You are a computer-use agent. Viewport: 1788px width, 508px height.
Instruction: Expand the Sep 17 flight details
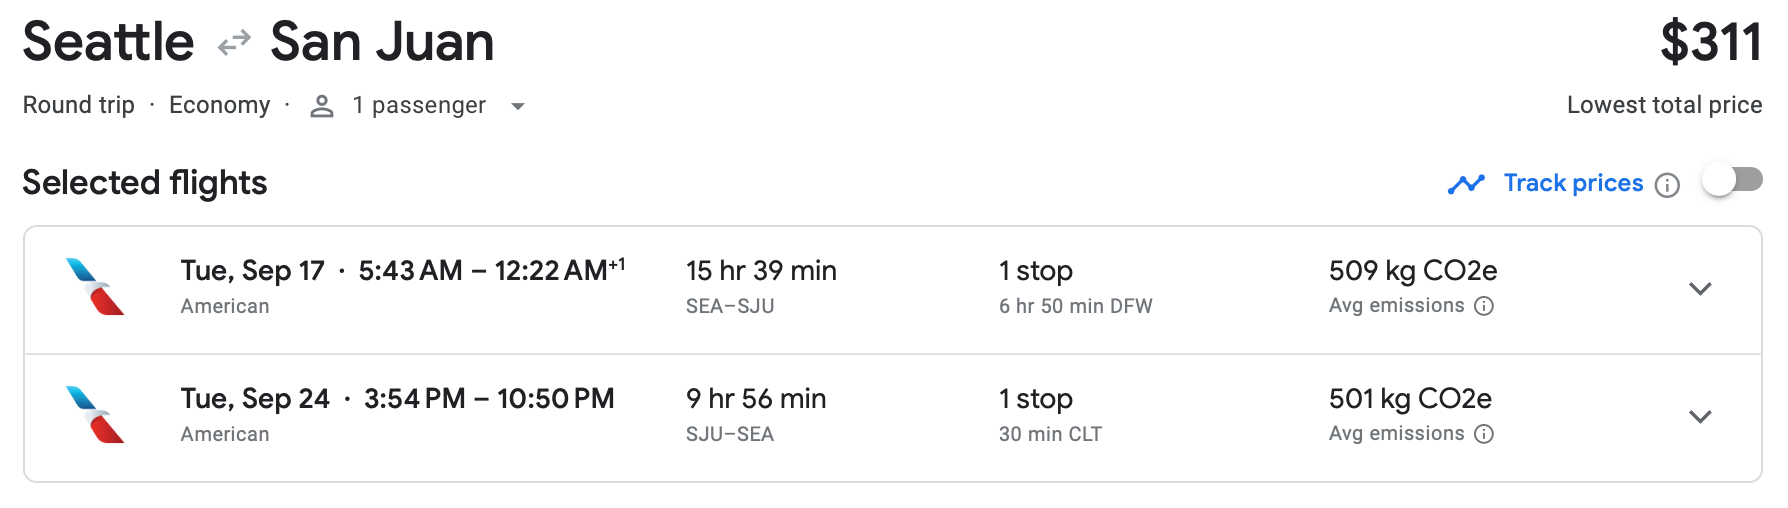(x=1700, y=289)
